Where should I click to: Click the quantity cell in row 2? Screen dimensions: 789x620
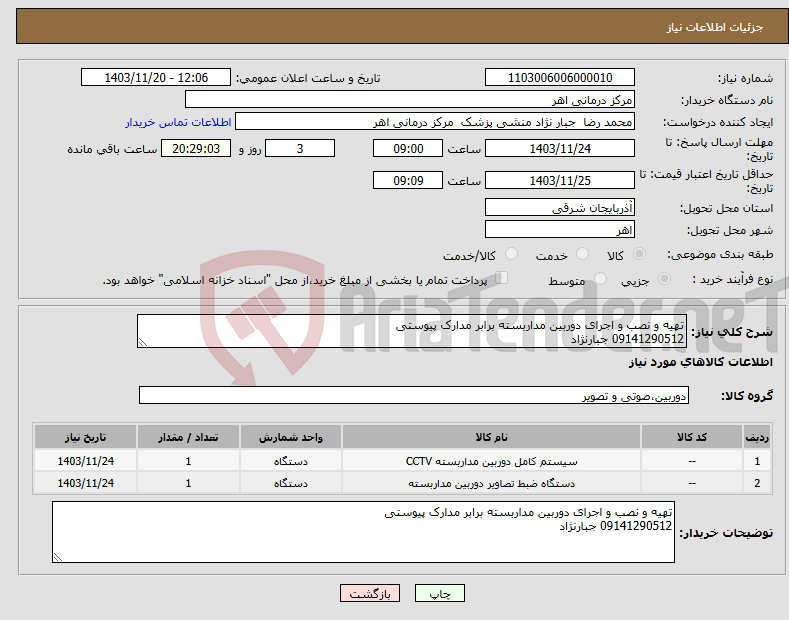coord(188,483)
